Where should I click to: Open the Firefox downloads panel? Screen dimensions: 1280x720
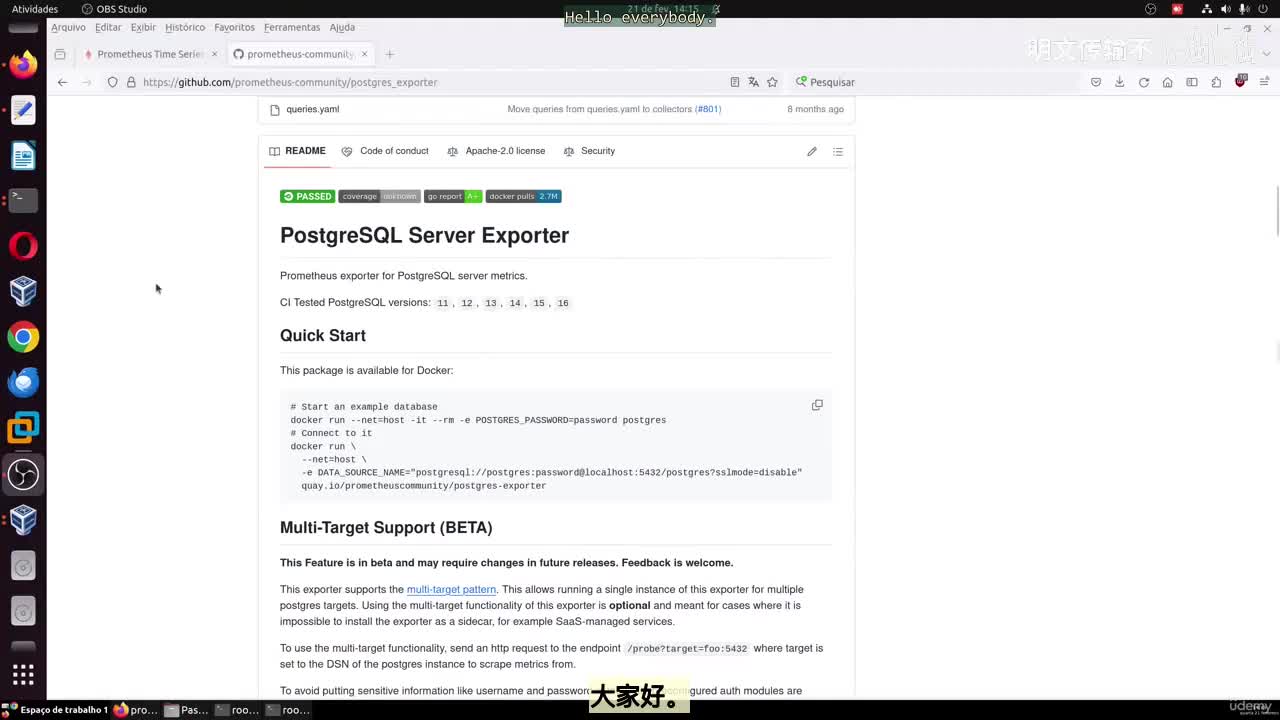tap(1119, 82)
